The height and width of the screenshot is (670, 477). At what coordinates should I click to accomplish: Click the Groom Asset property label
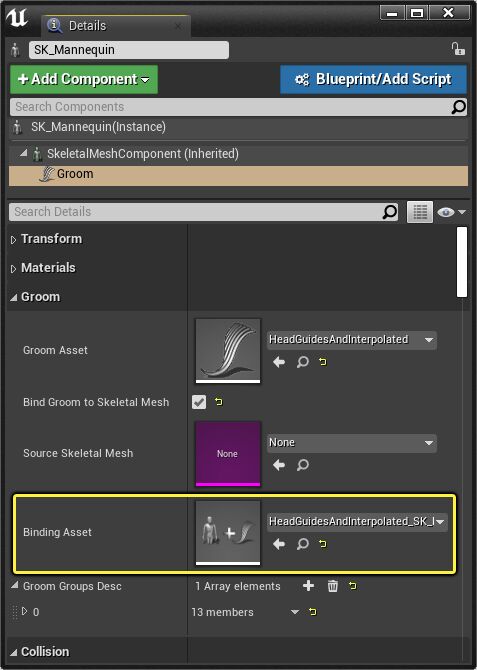(55, 350)
